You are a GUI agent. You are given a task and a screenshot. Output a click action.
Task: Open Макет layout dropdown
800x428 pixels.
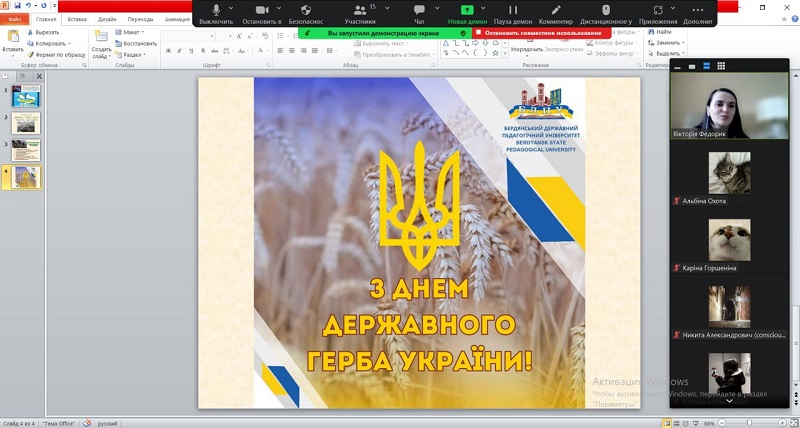click(130, 32)
